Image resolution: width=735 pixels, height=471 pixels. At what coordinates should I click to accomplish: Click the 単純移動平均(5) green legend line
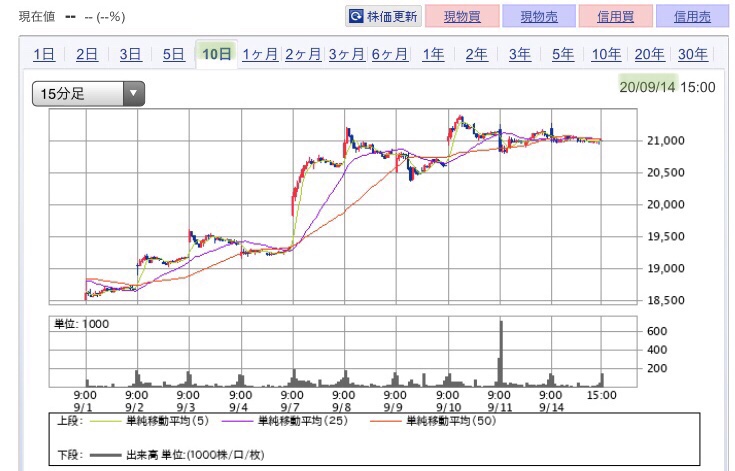[105, 421]
